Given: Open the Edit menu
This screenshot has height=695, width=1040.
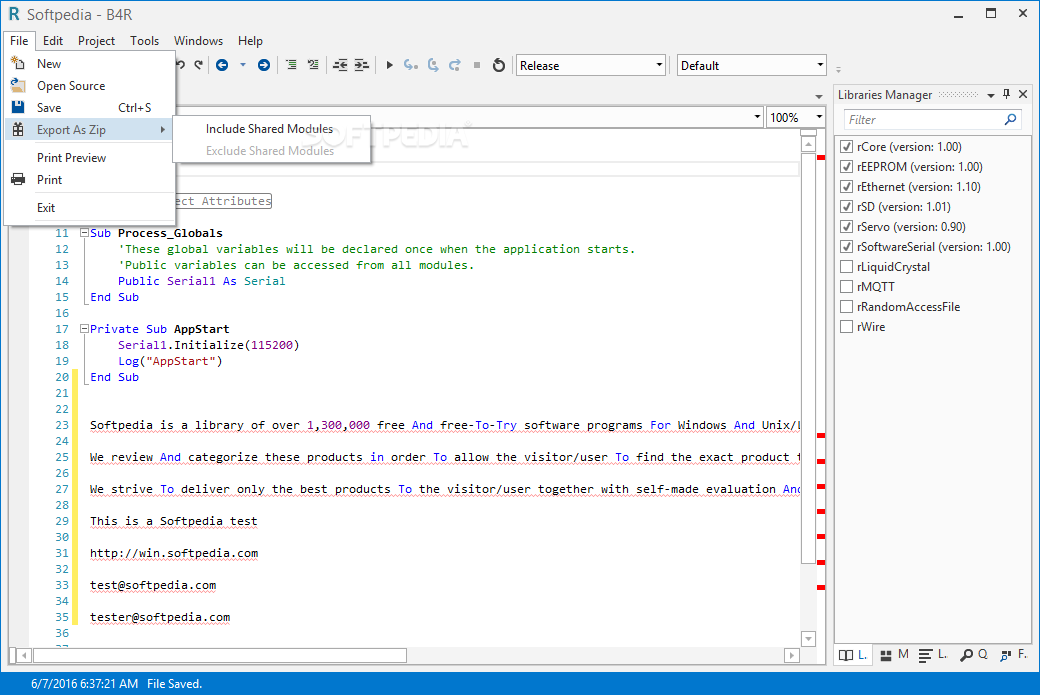Looking at the screenshot, I should 53,40.
